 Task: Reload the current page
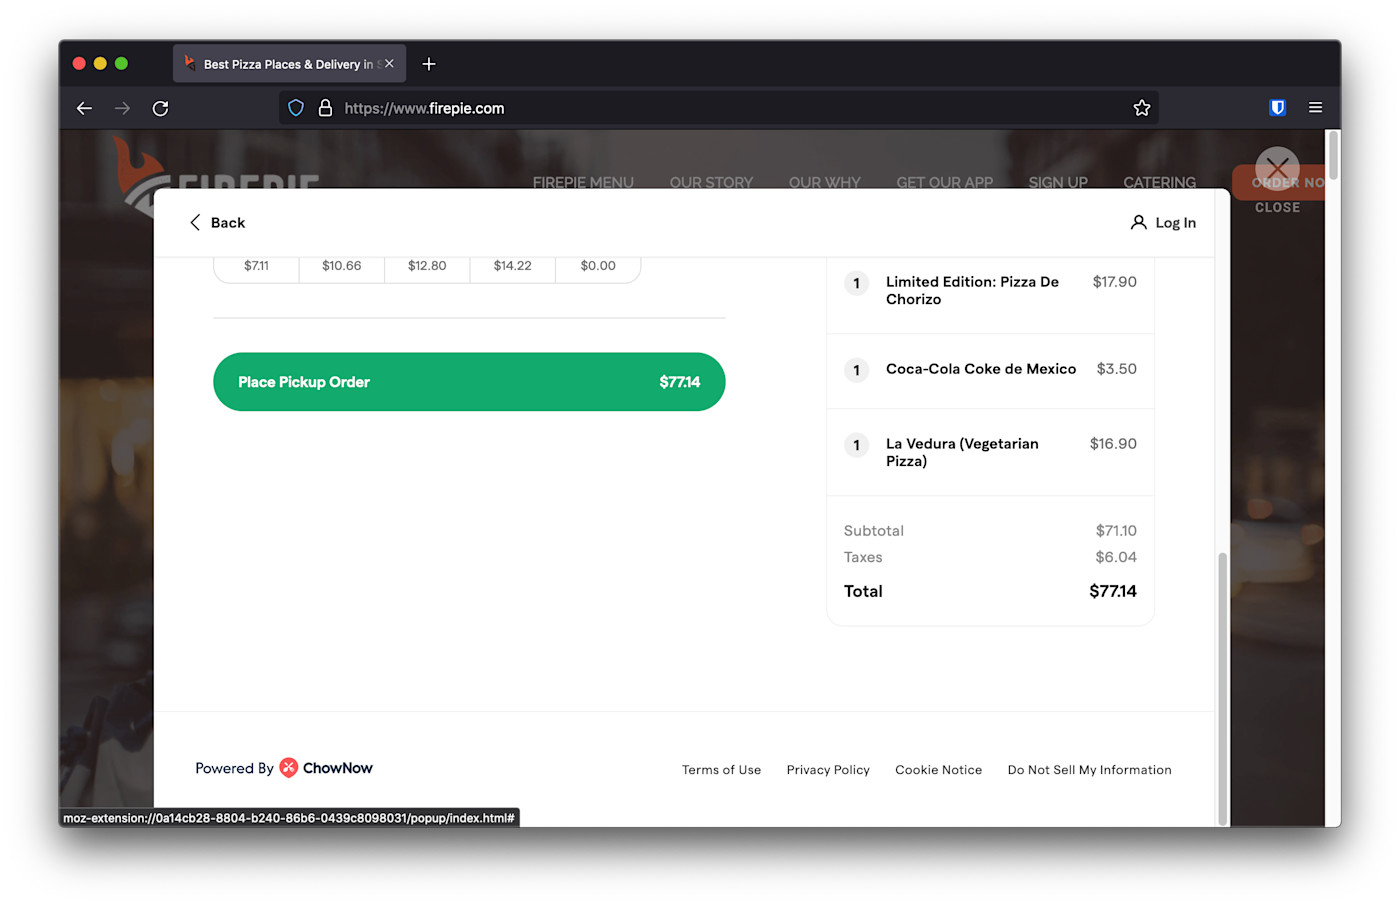point(160,108)
